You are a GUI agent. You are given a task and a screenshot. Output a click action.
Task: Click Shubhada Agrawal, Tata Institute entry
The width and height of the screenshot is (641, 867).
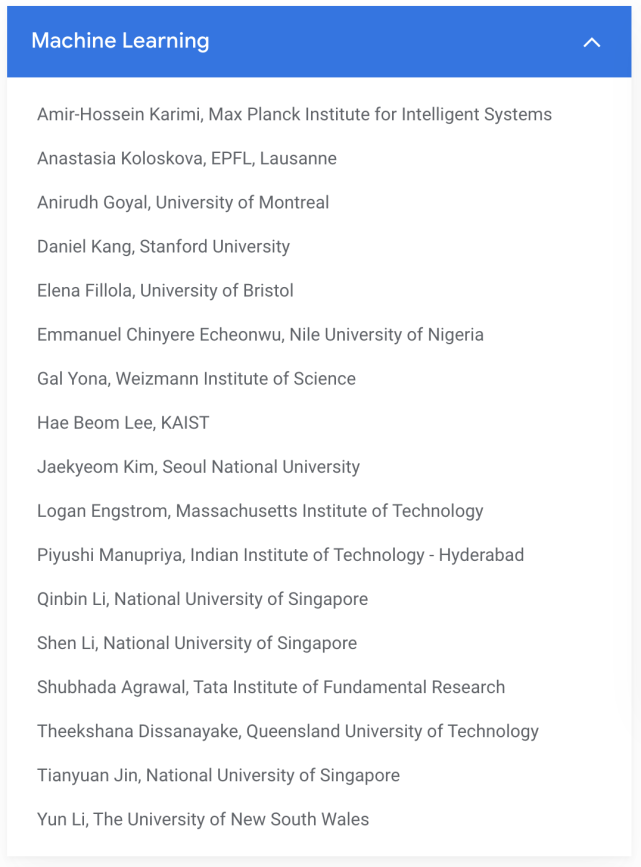tap(271, 686)
